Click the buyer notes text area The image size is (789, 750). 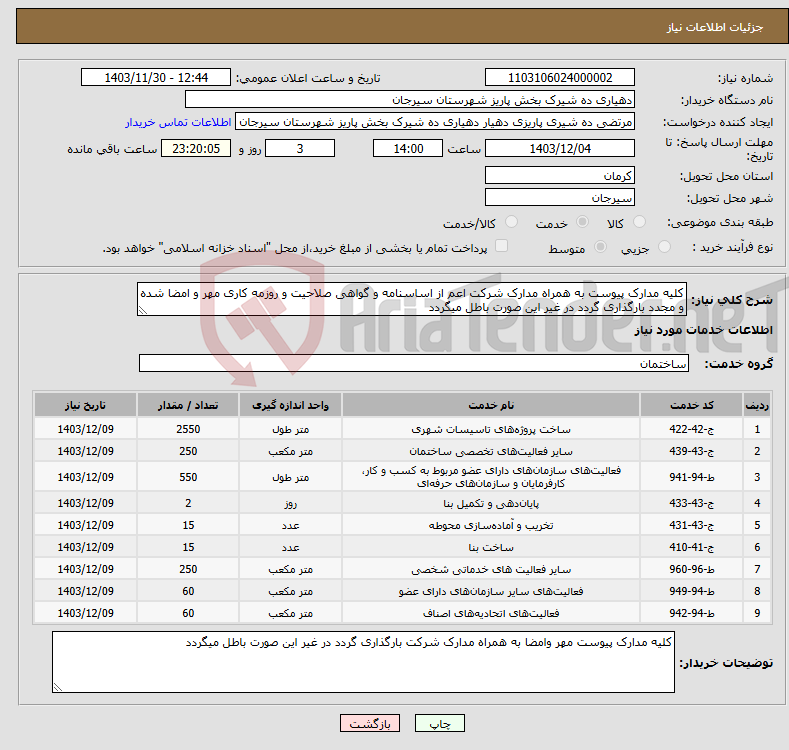coord(363,662)
